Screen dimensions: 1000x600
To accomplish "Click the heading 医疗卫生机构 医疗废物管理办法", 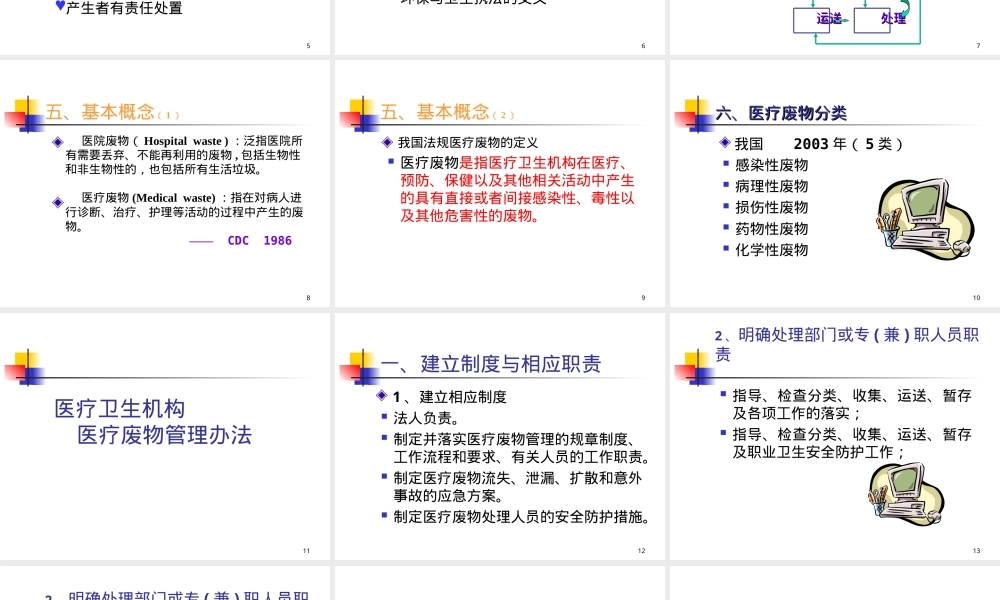I will [x=153, y=421].
